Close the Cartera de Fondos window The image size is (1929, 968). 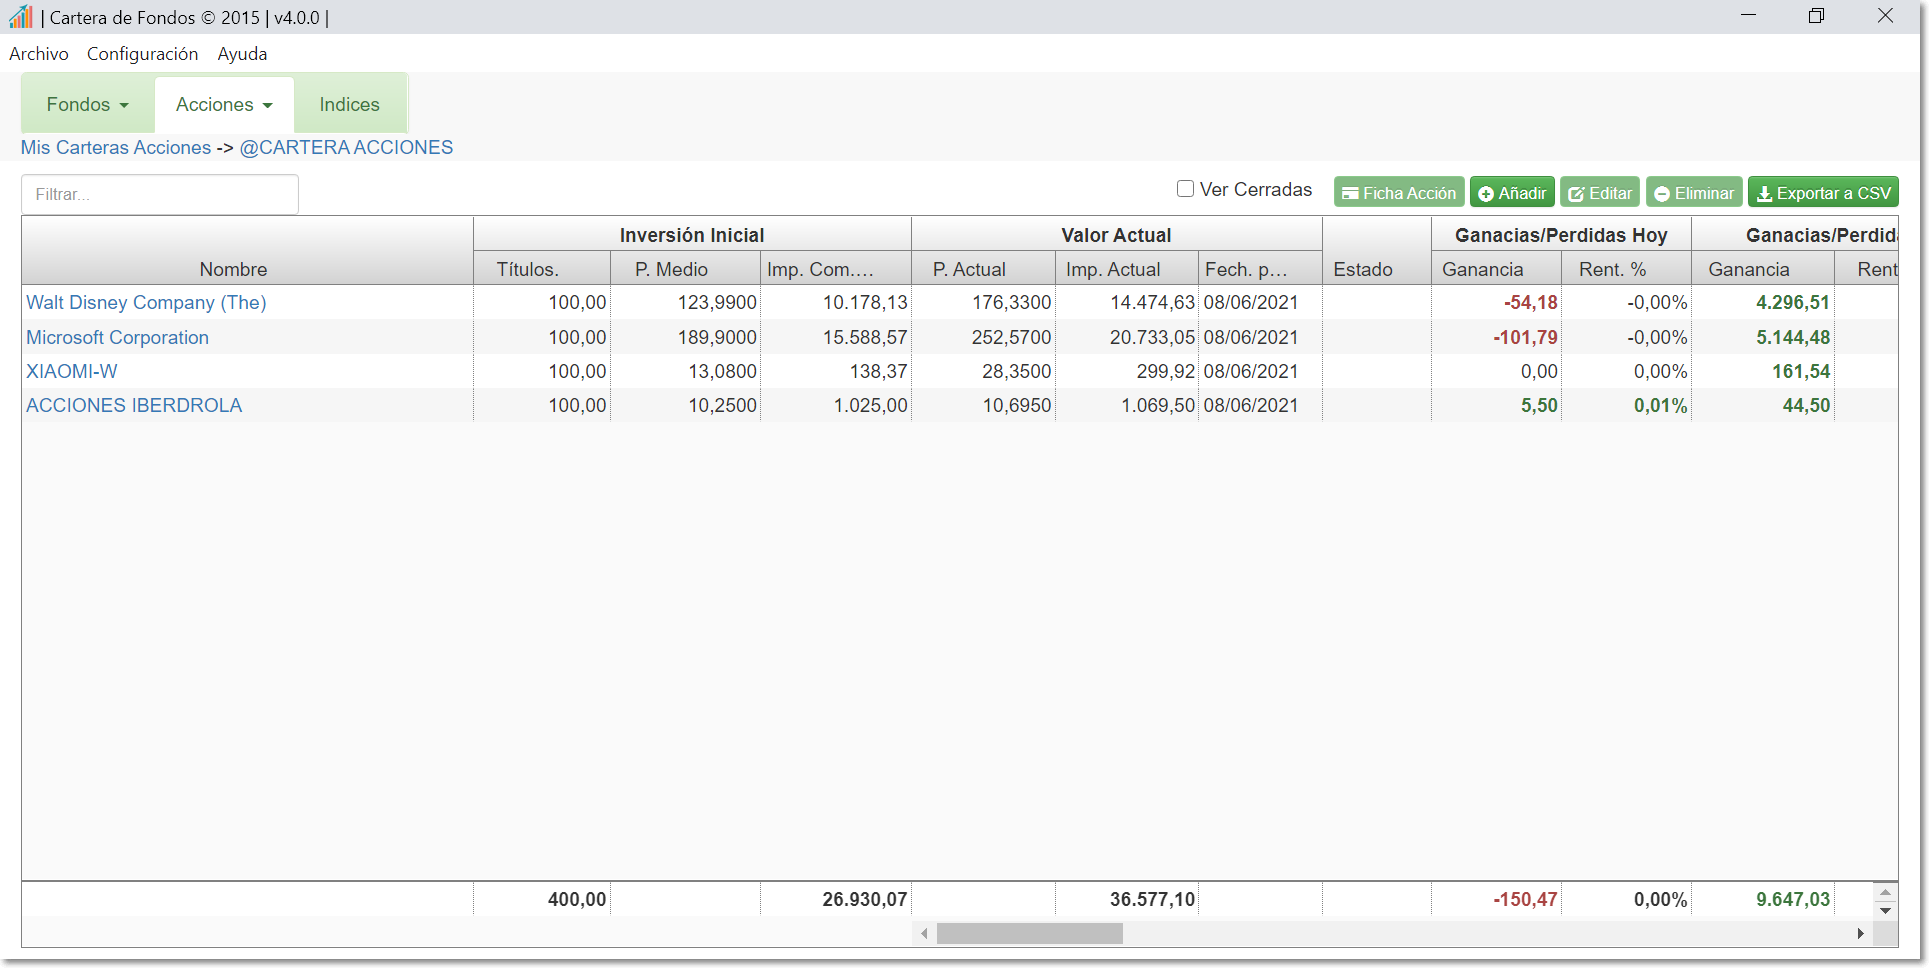[x=1885, y=16]
